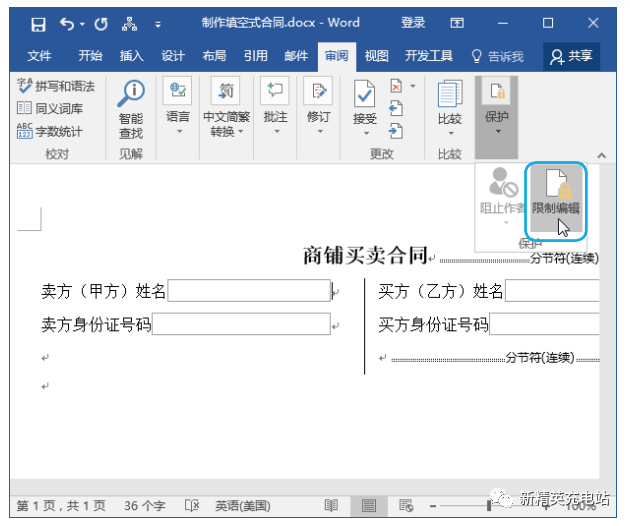Screen dimensions: 630x526
Task: Open the Developer (开发工具) ribbon tab
Action: click(x=429, y=56)
